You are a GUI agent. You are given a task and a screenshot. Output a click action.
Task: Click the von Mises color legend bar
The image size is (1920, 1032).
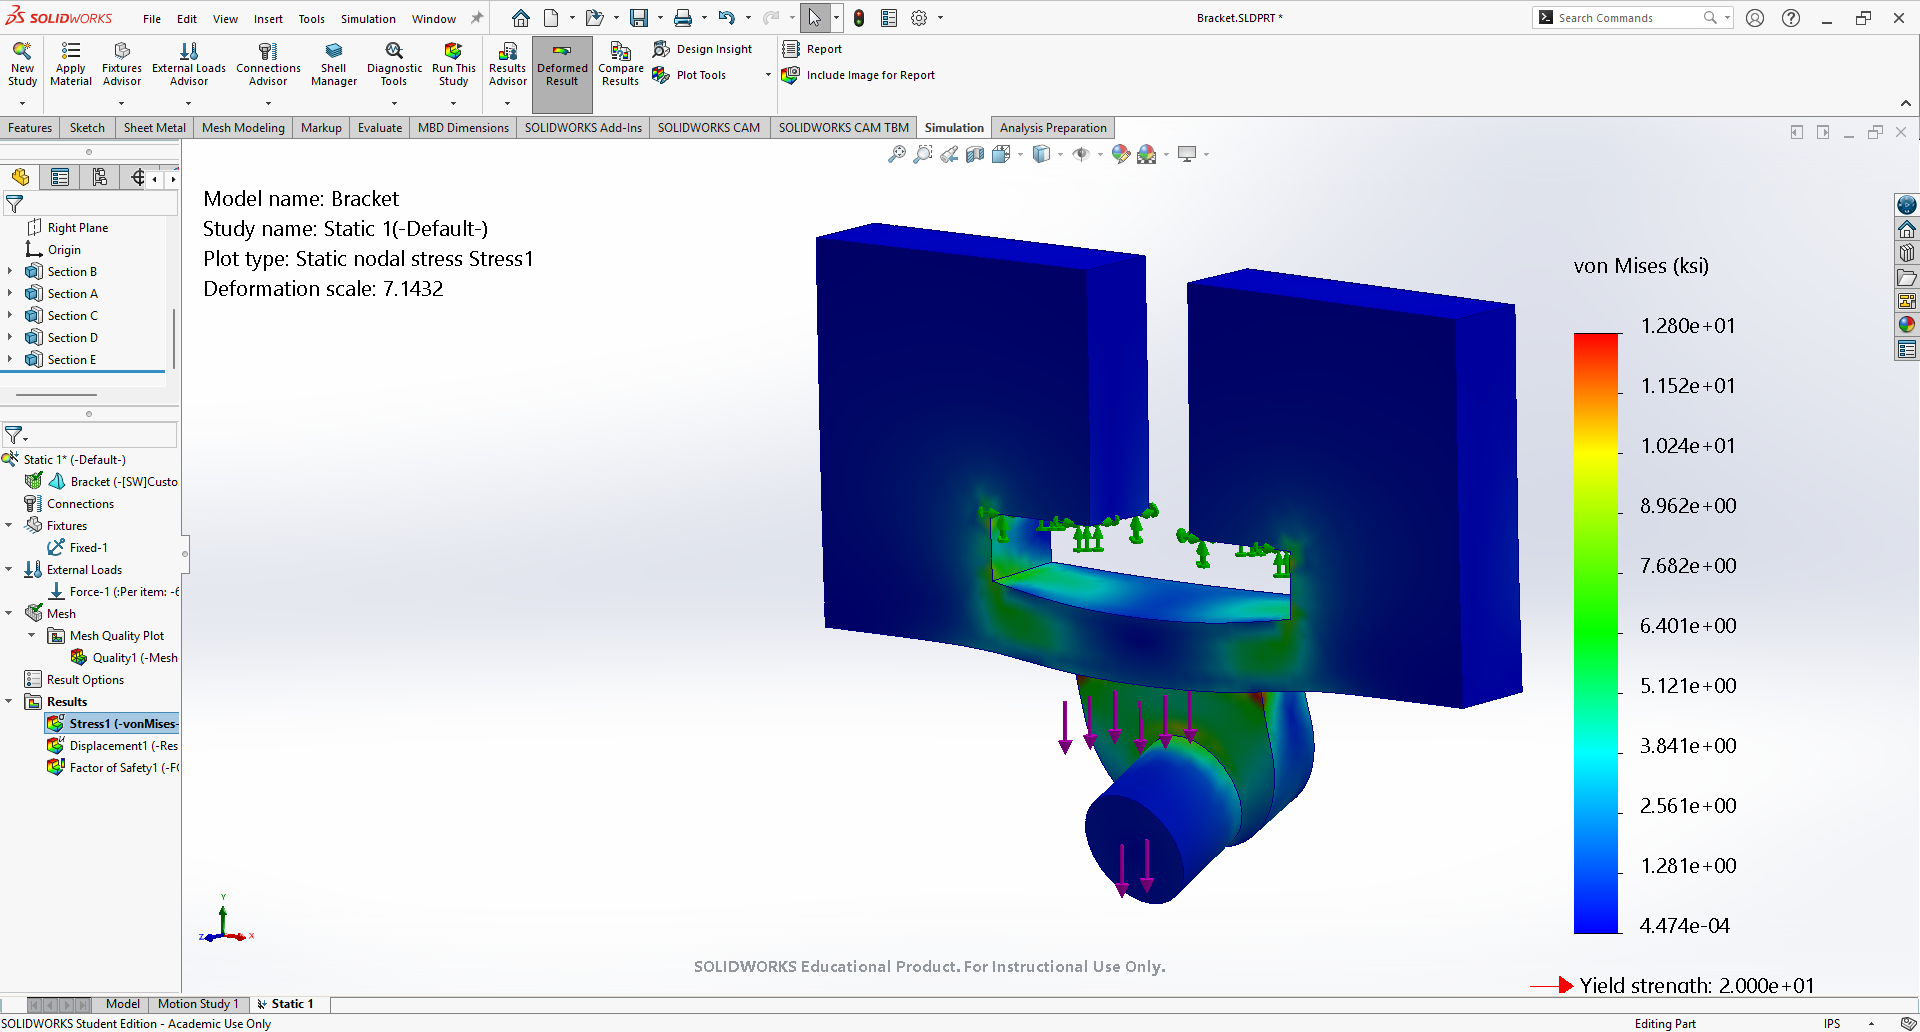[x=1596, y=633]
